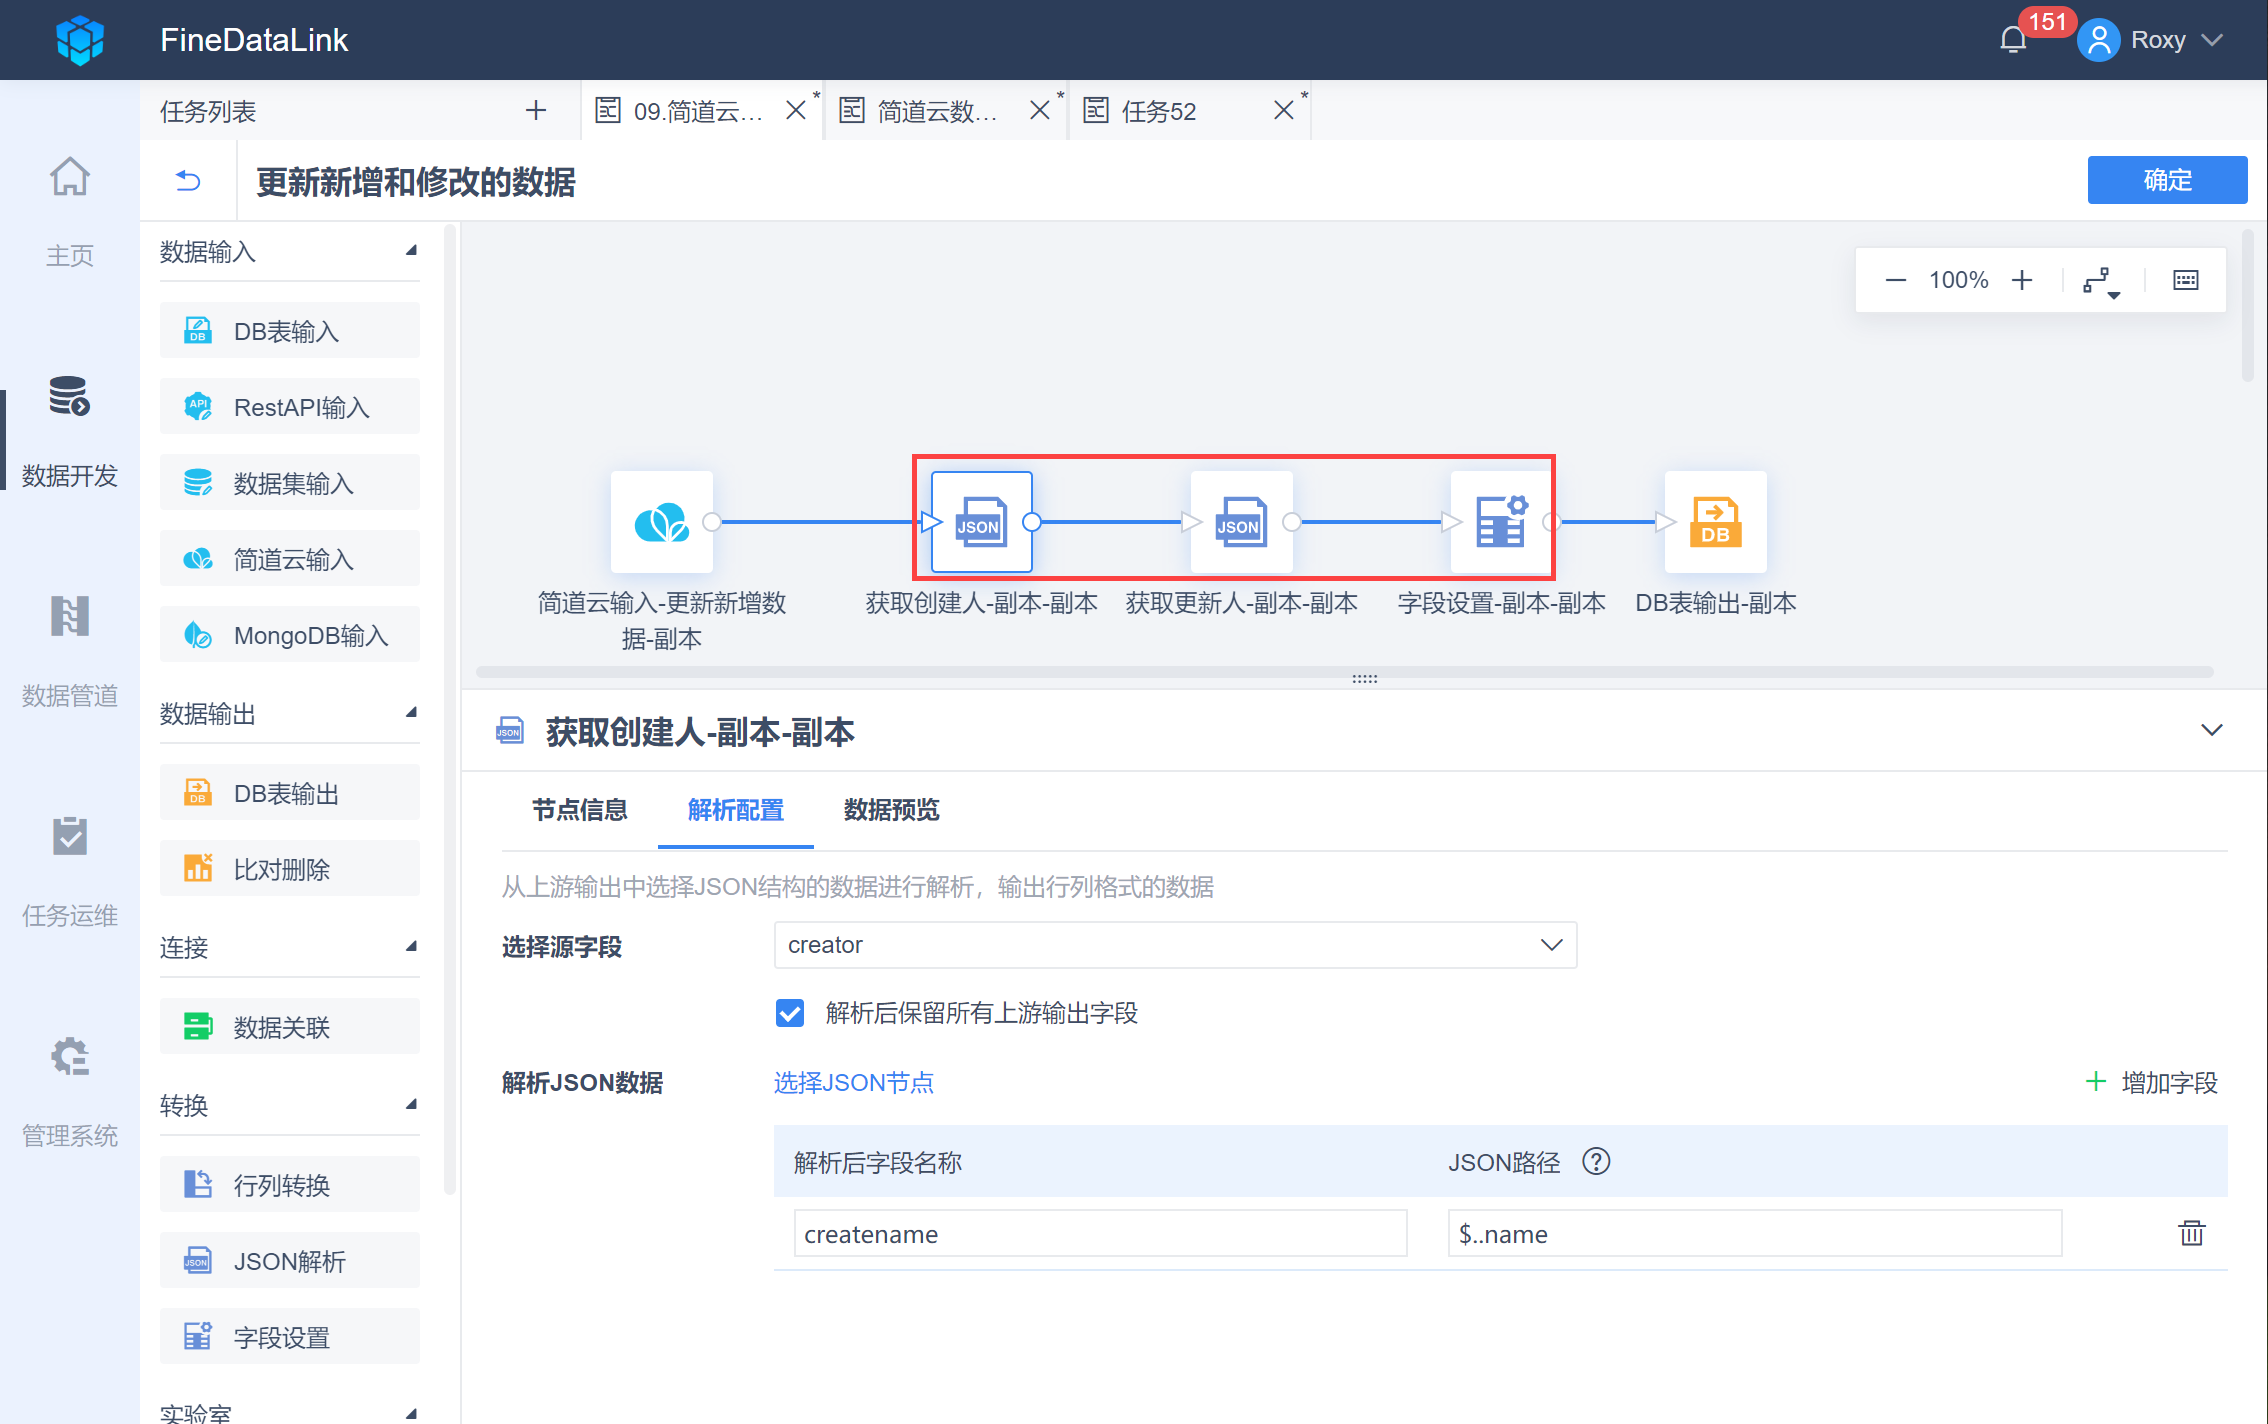Screen dimensions: 2268x1424
Task: Collapse the 数据输入 section
Action: pyautogui.click(x=411, y=251)
